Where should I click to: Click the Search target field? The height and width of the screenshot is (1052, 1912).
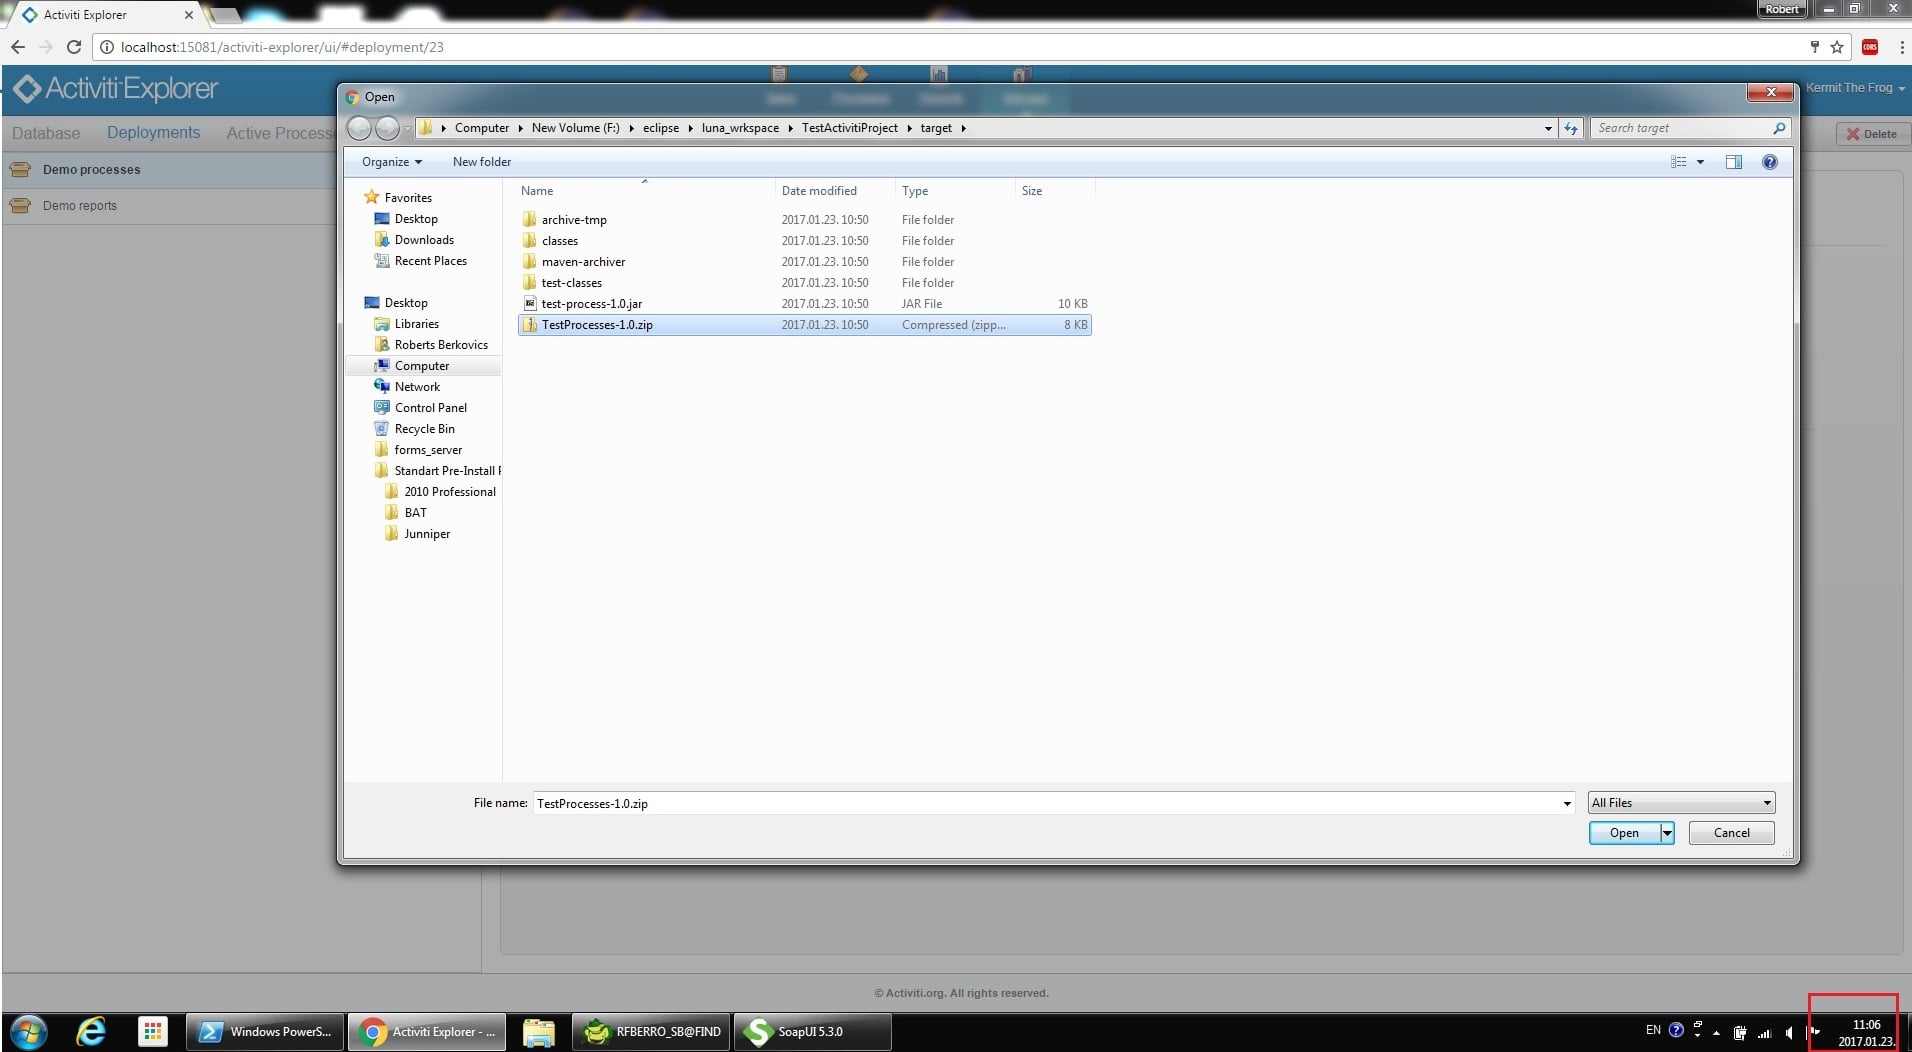tap(1680, 128)
